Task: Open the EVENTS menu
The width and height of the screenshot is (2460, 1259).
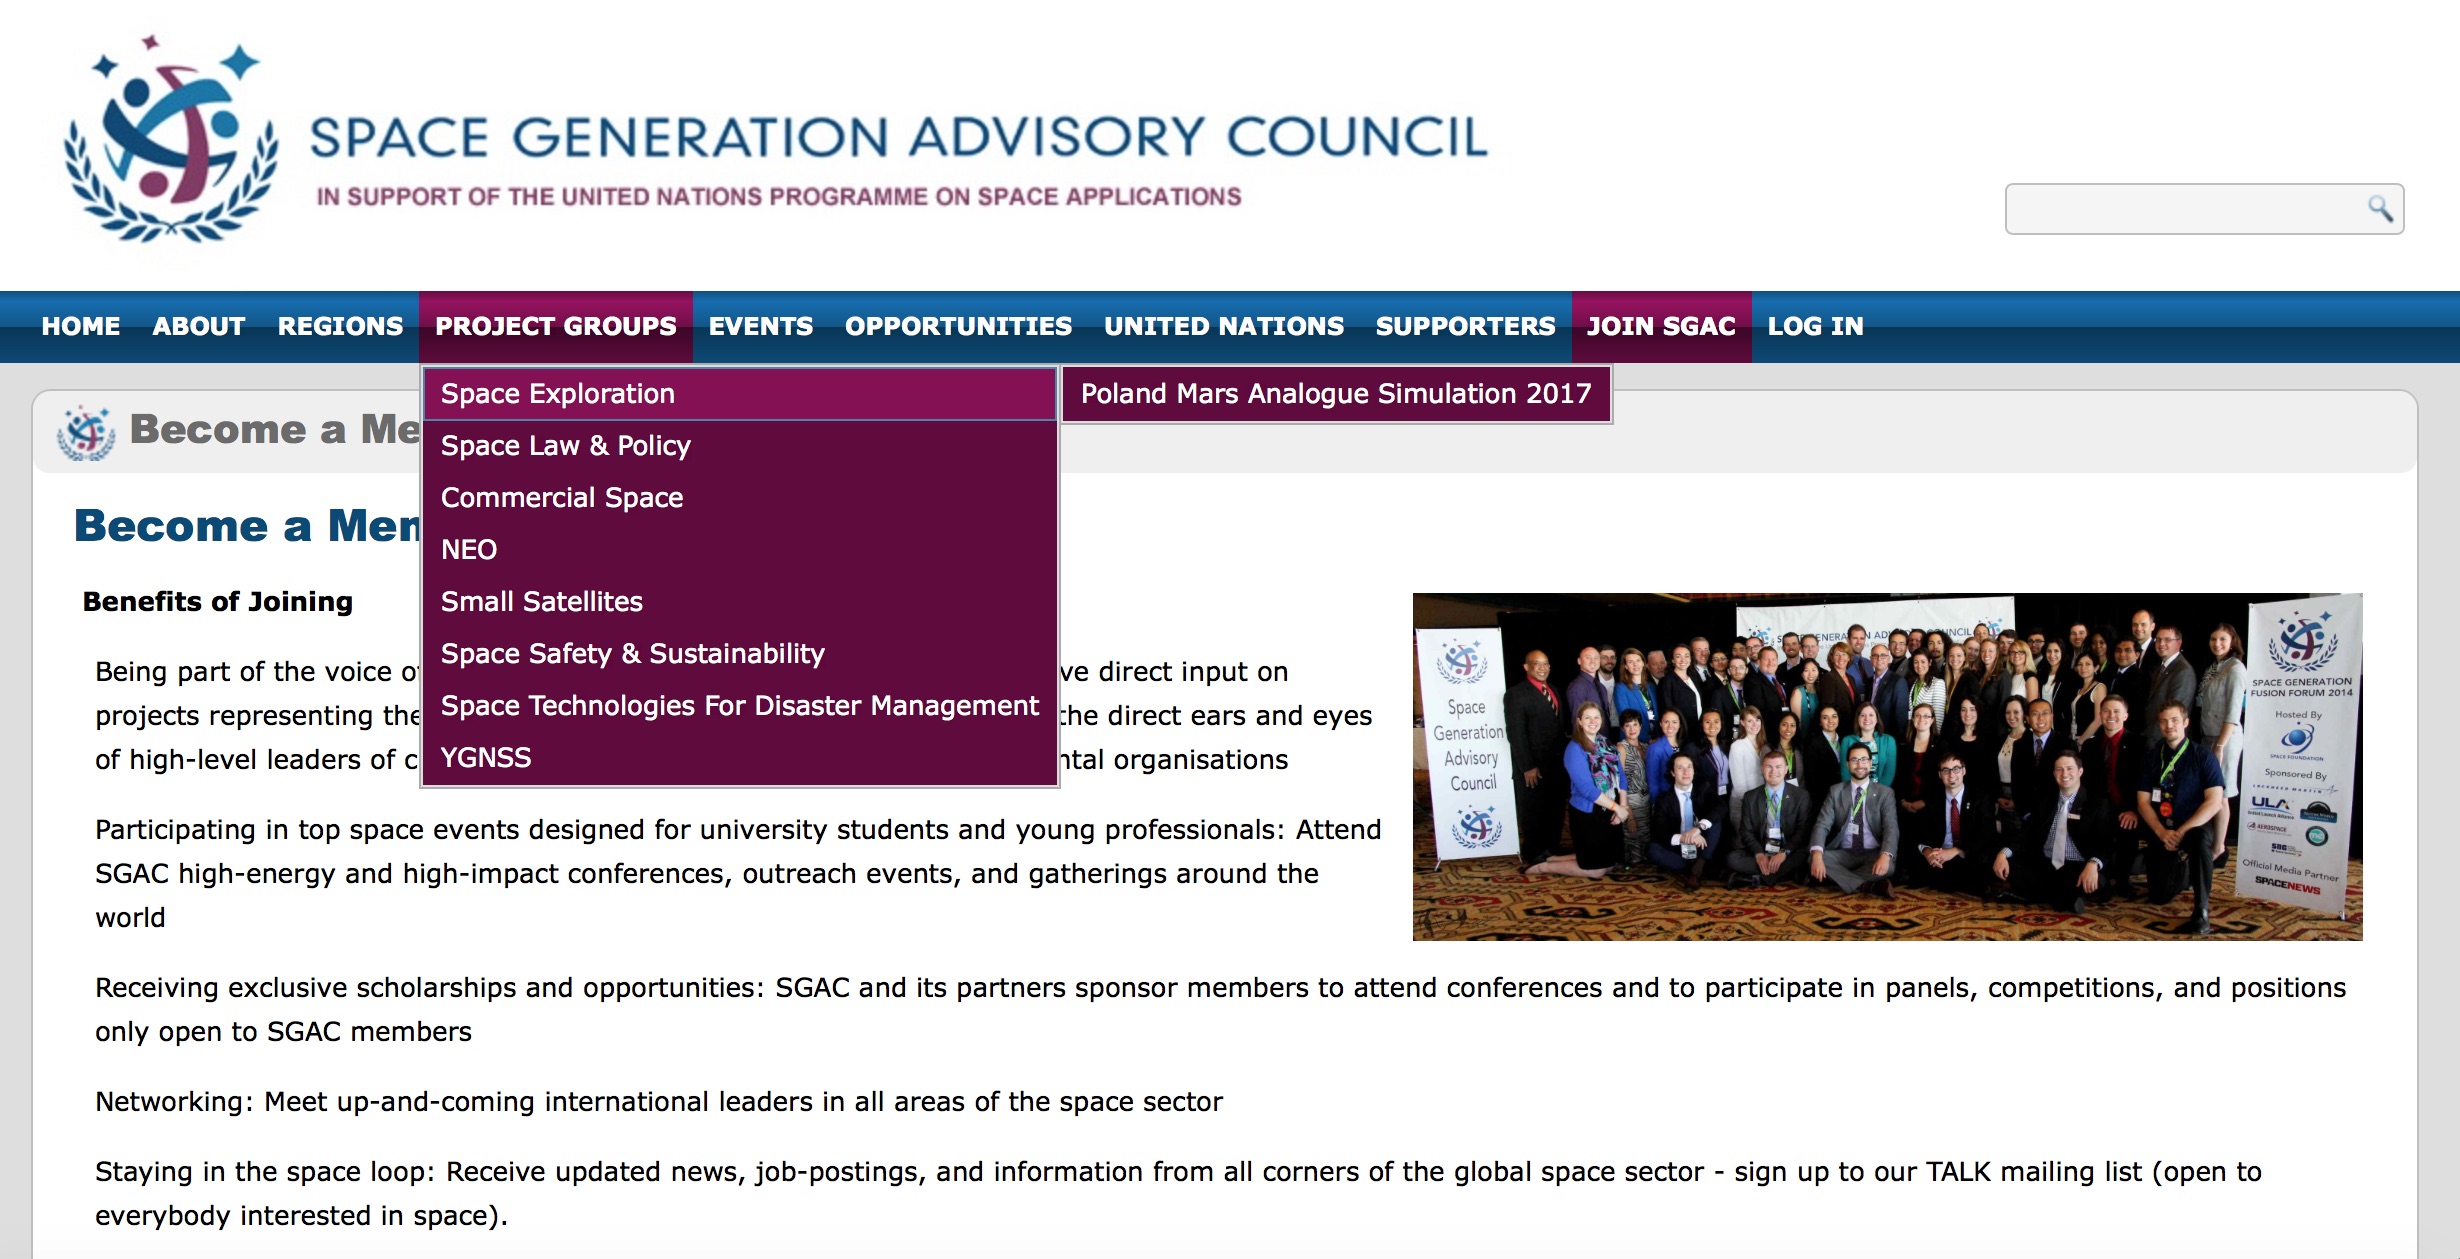Action: coord(761,326)
